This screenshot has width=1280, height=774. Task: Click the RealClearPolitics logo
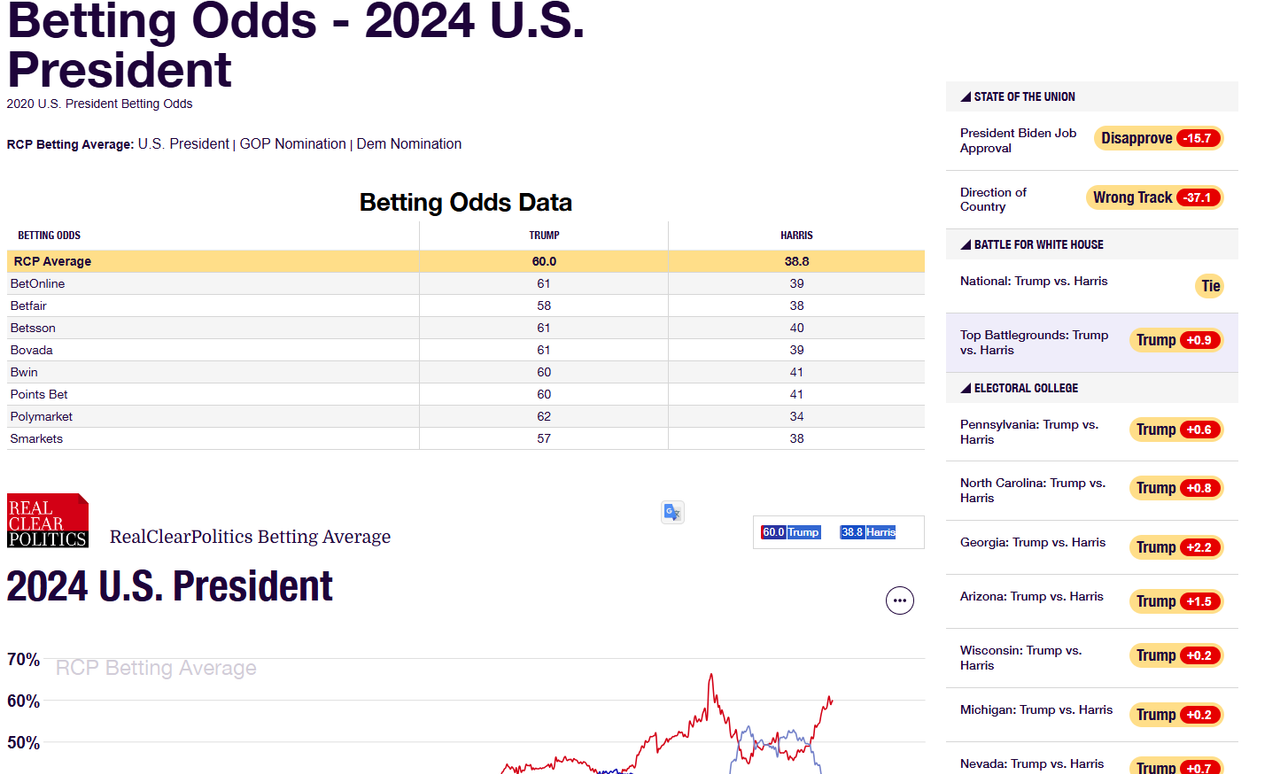(48, 520)
